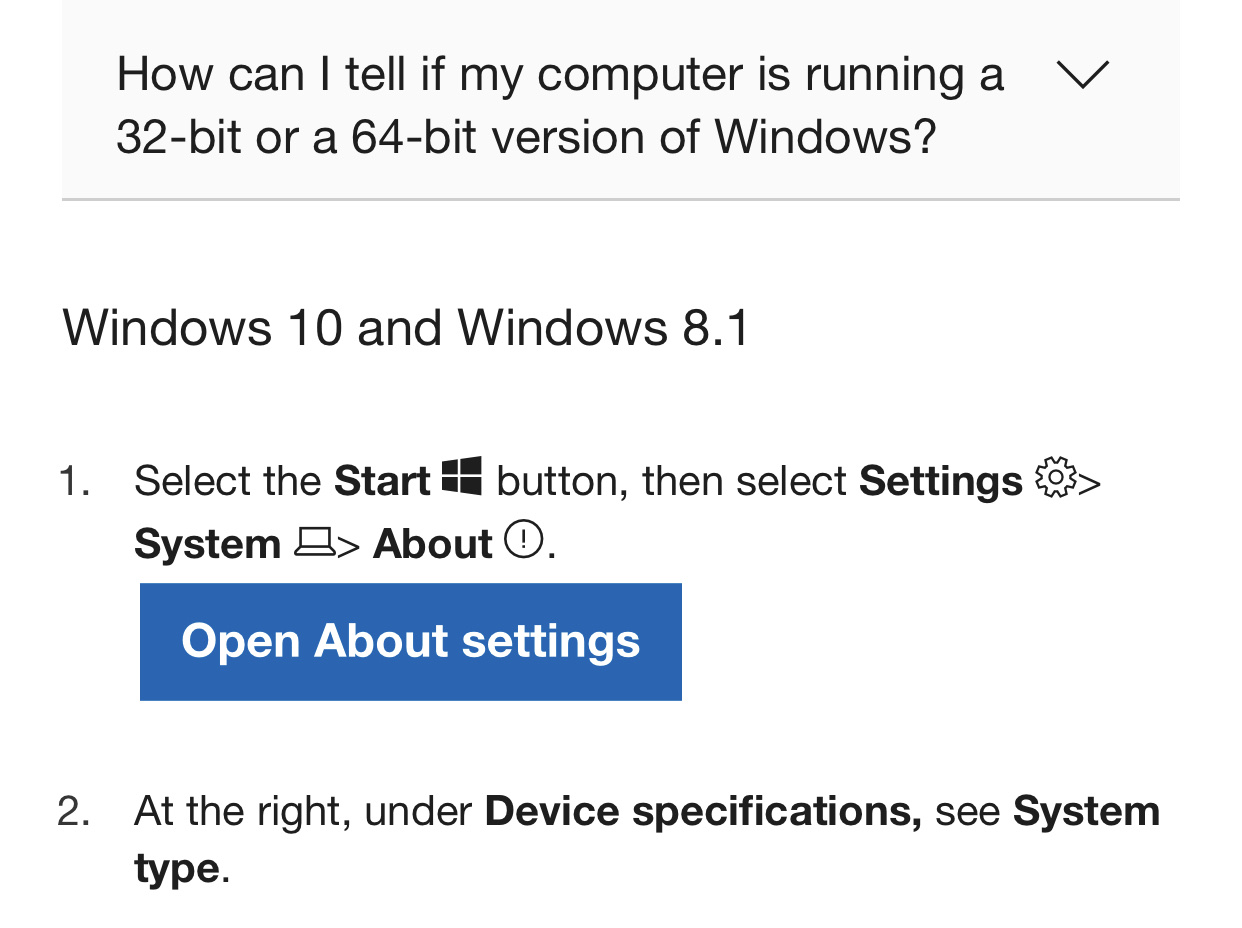Select the bold Settings text in step 1
1242x928 pixels.
pos(940,480)
